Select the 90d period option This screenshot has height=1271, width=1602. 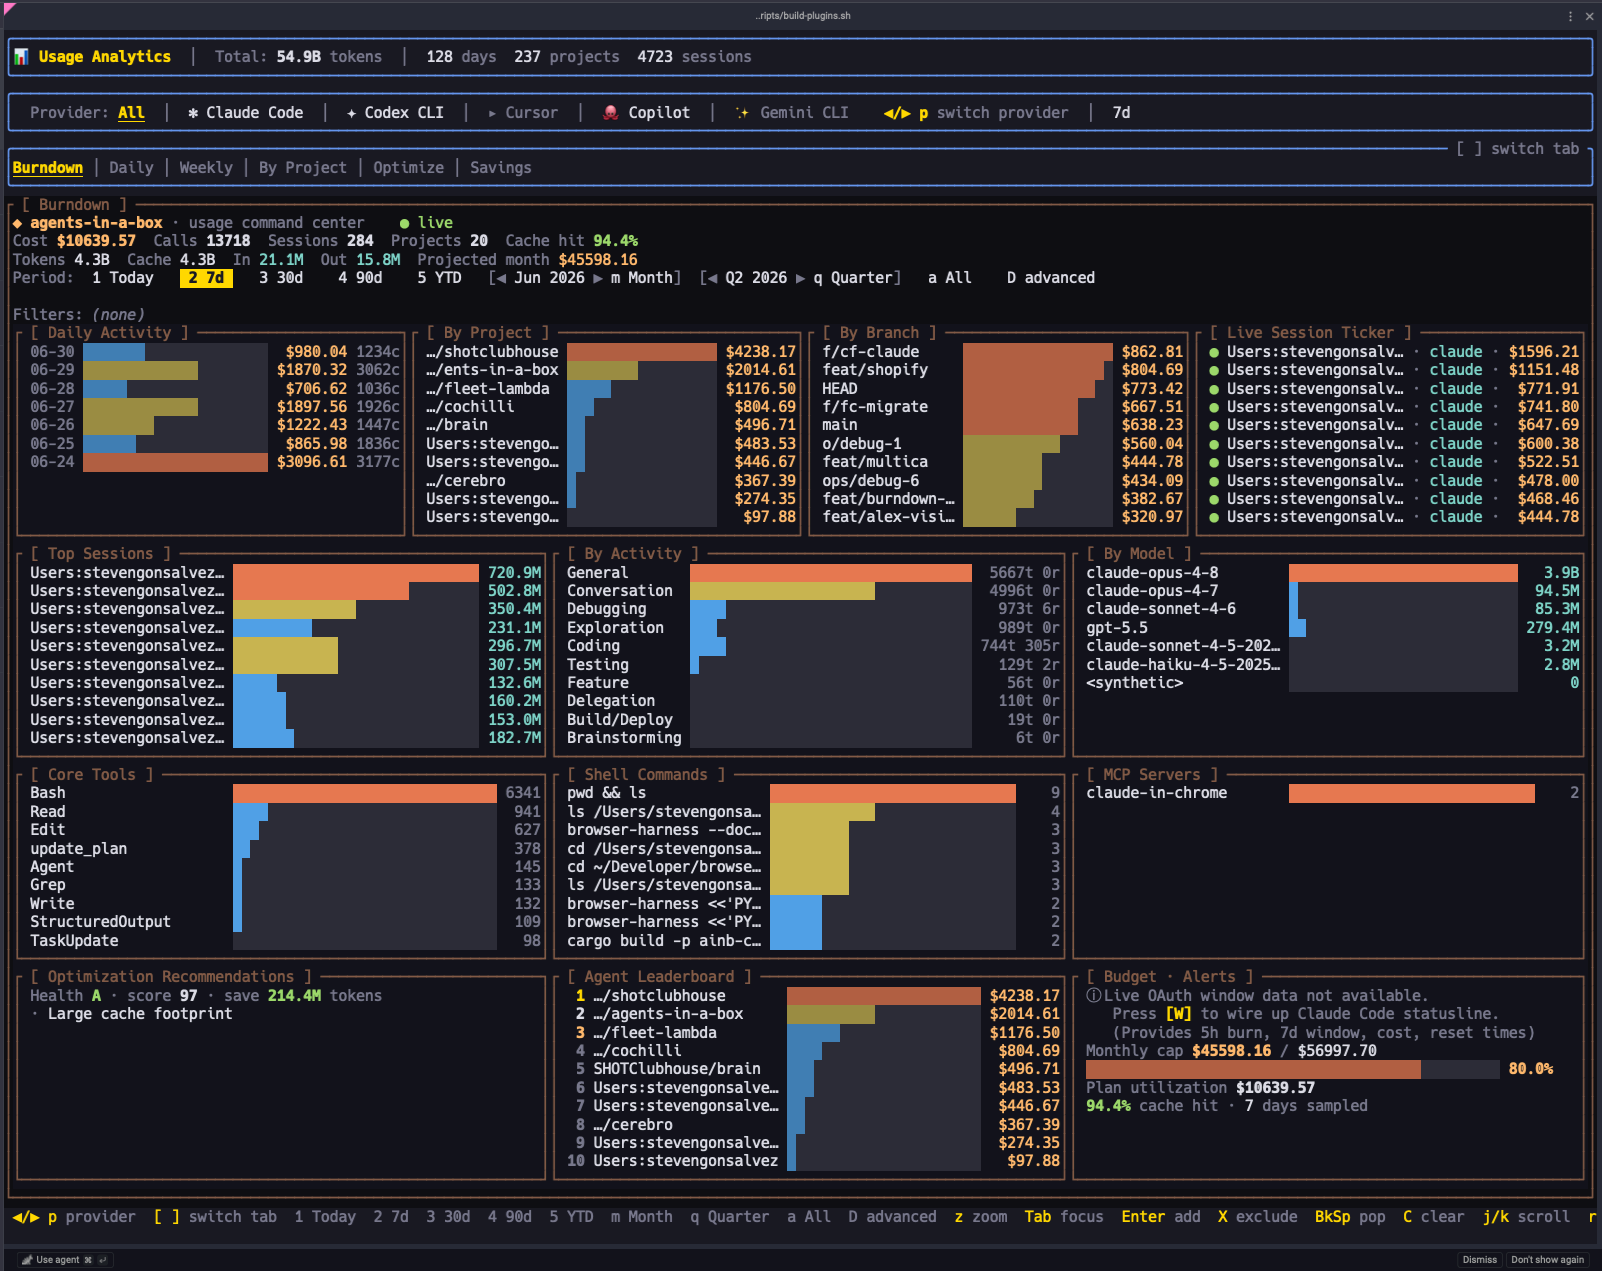click(360, 278)
